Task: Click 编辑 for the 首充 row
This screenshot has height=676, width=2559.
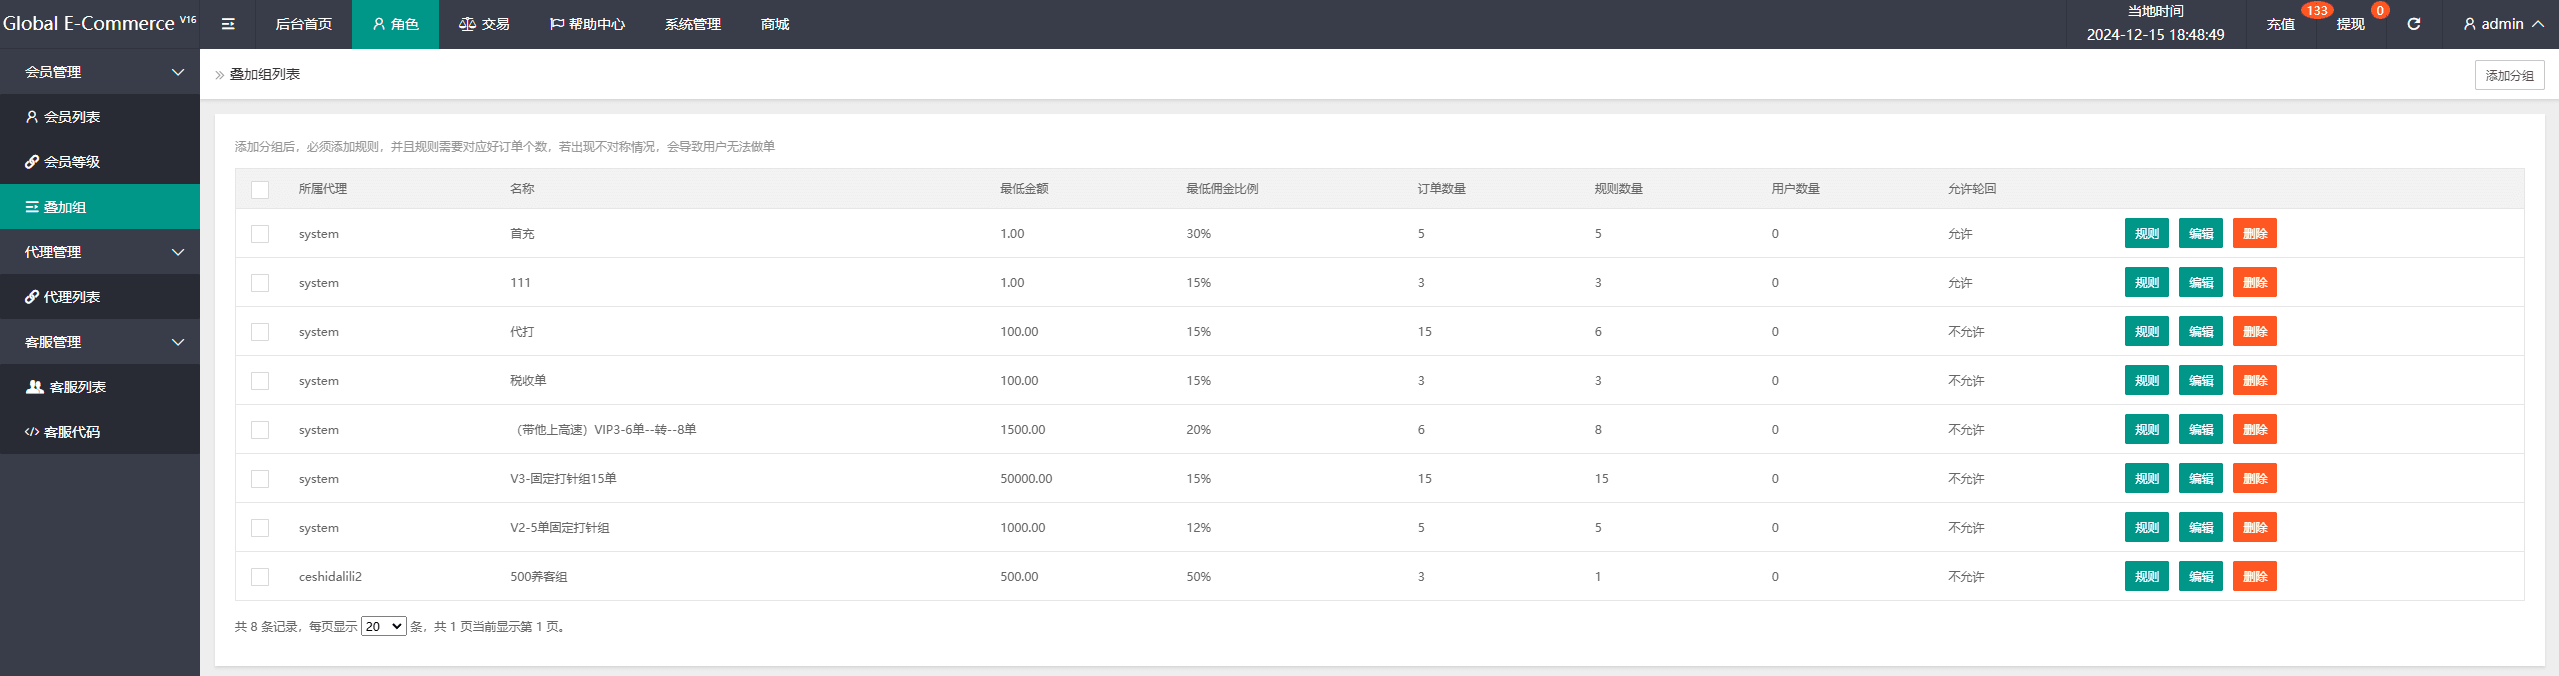Action: point(2200,234)
